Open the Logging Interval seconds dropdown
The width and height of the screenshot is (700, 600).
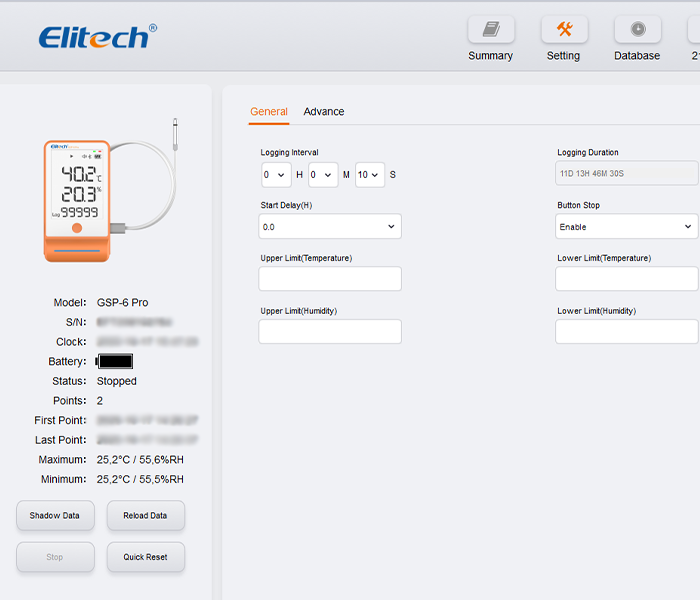coord(369,175)
